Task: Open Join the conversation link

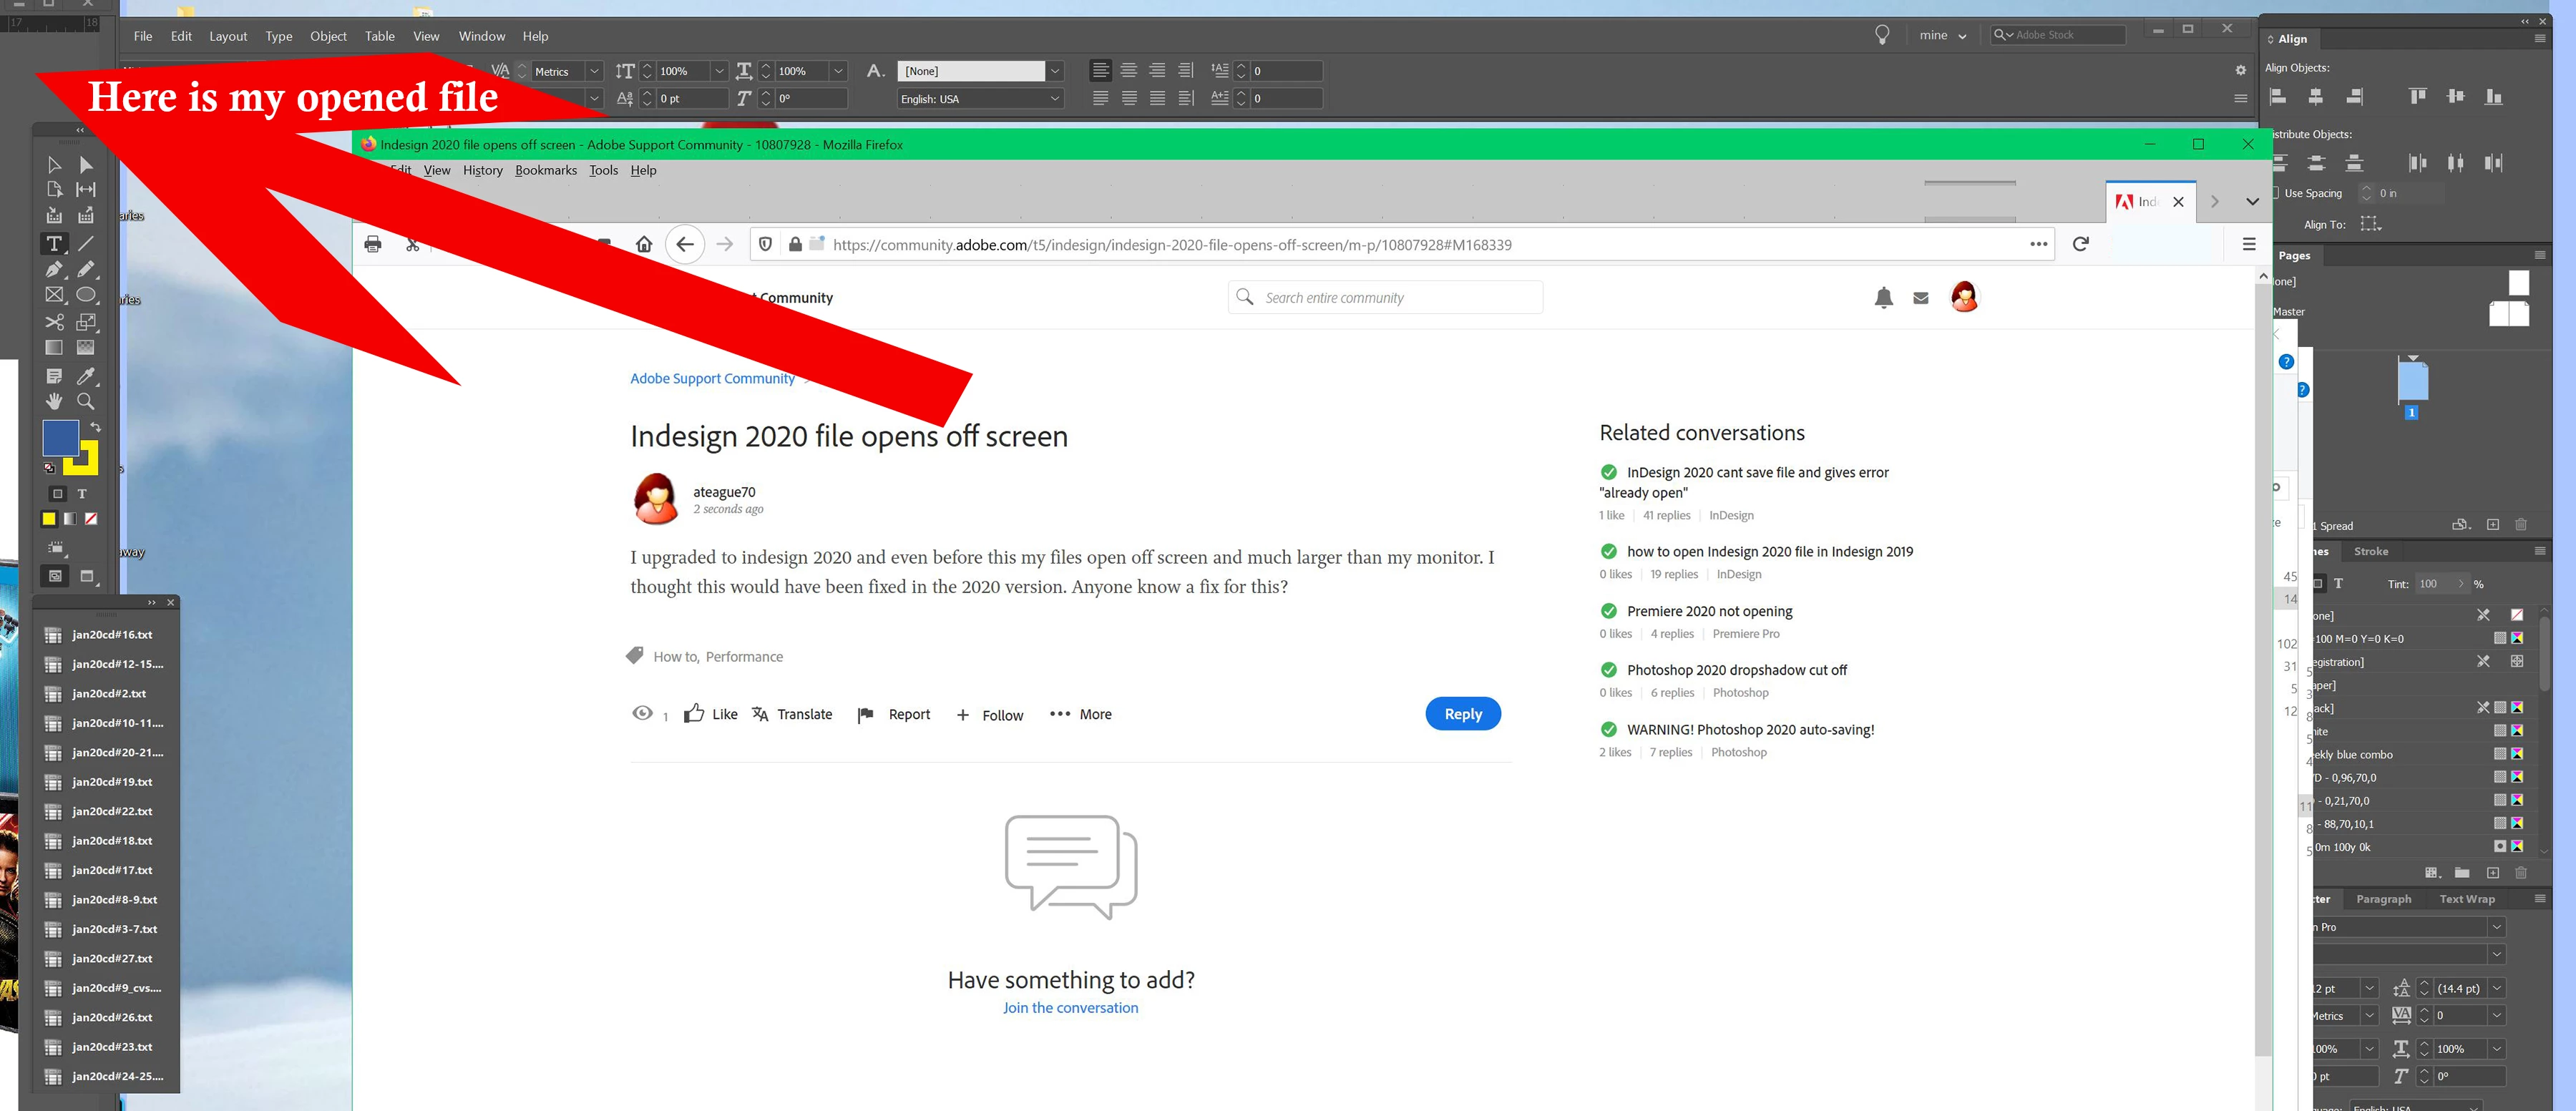Action: tap(1071, 1008)
